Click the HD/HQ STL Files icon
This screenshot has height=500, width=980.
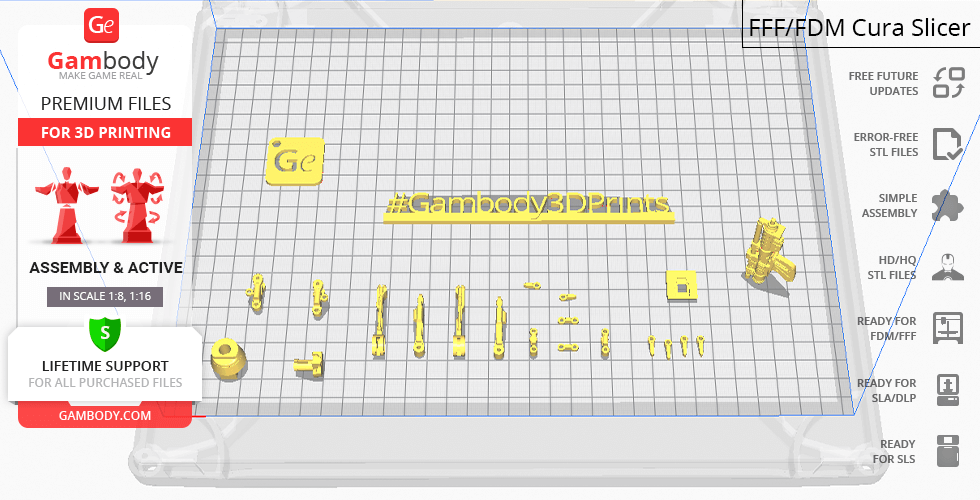pyautogui.click(x=946, y=267)
